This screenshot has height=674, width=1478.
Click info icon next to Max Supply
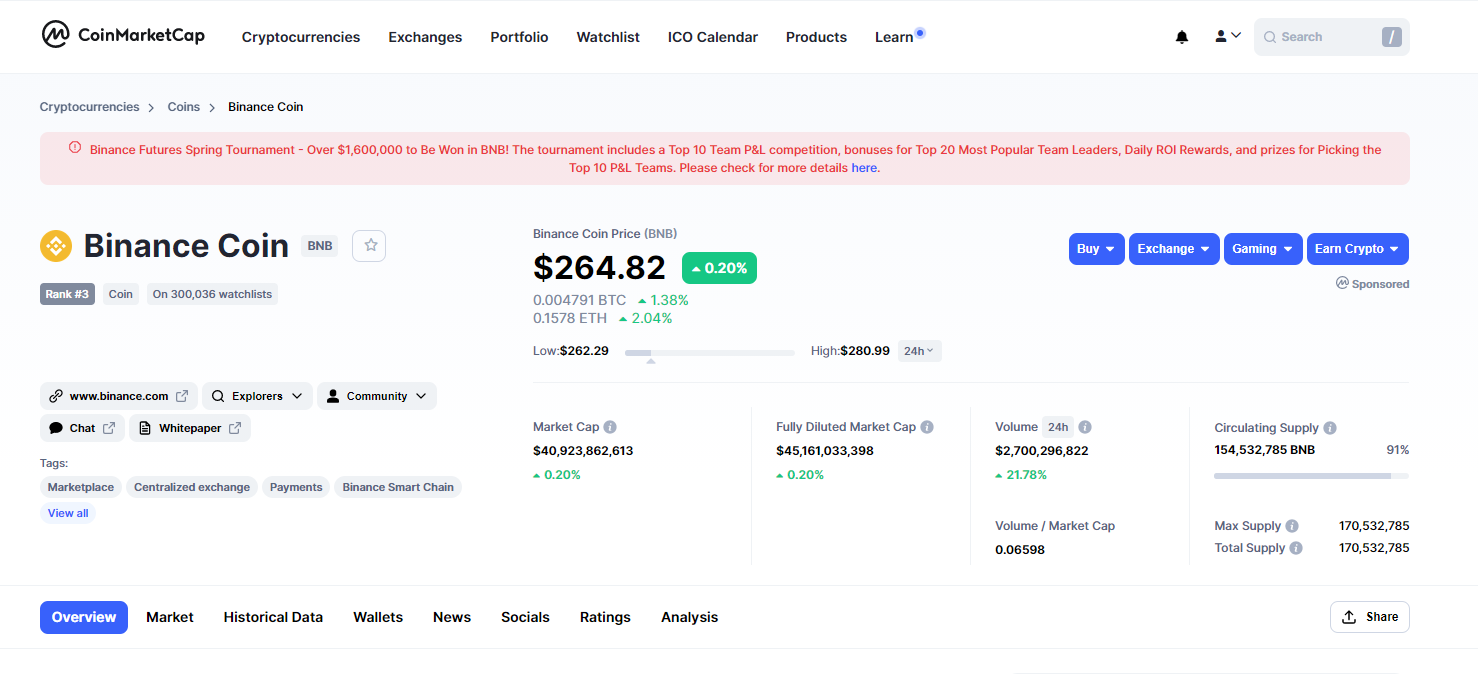coord(1292,526)
